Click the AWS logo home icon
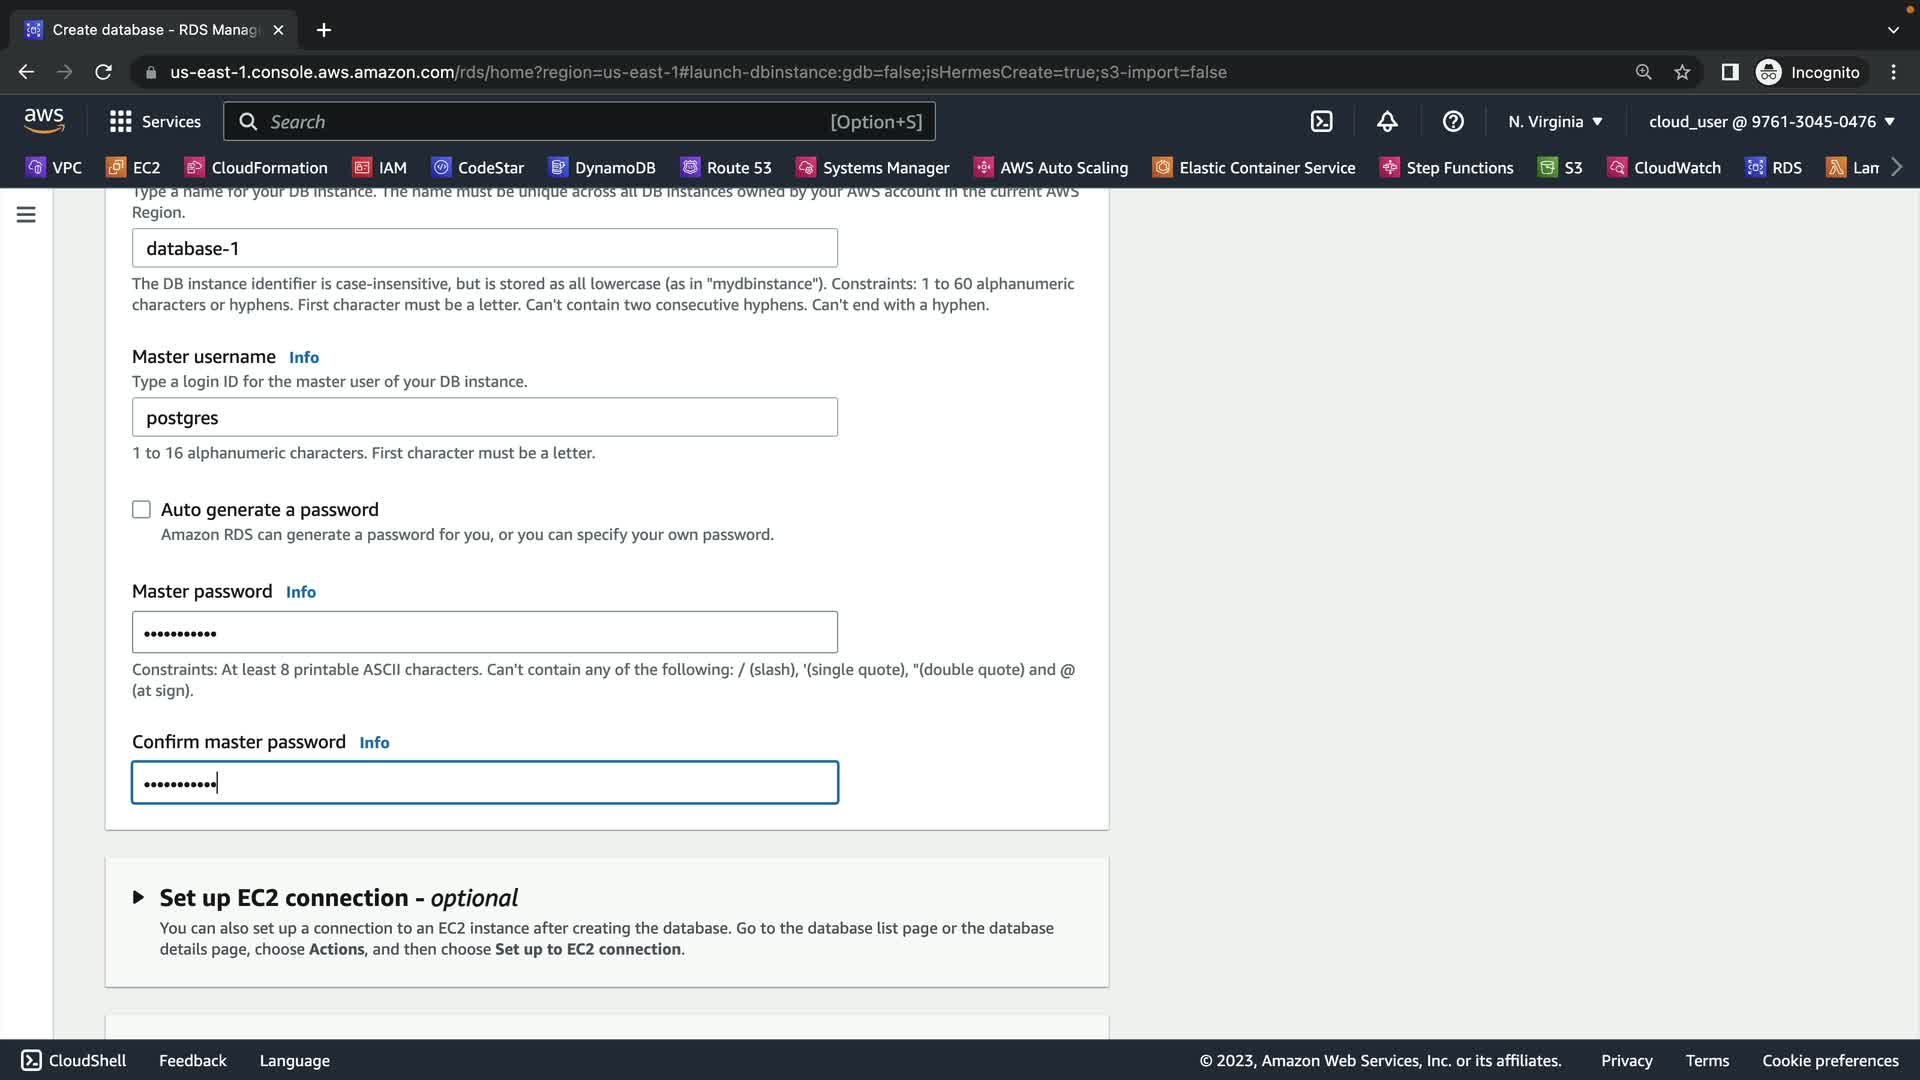This screenshot has height=1080, width=1920. pyautogui.click(x=44, y=121)
